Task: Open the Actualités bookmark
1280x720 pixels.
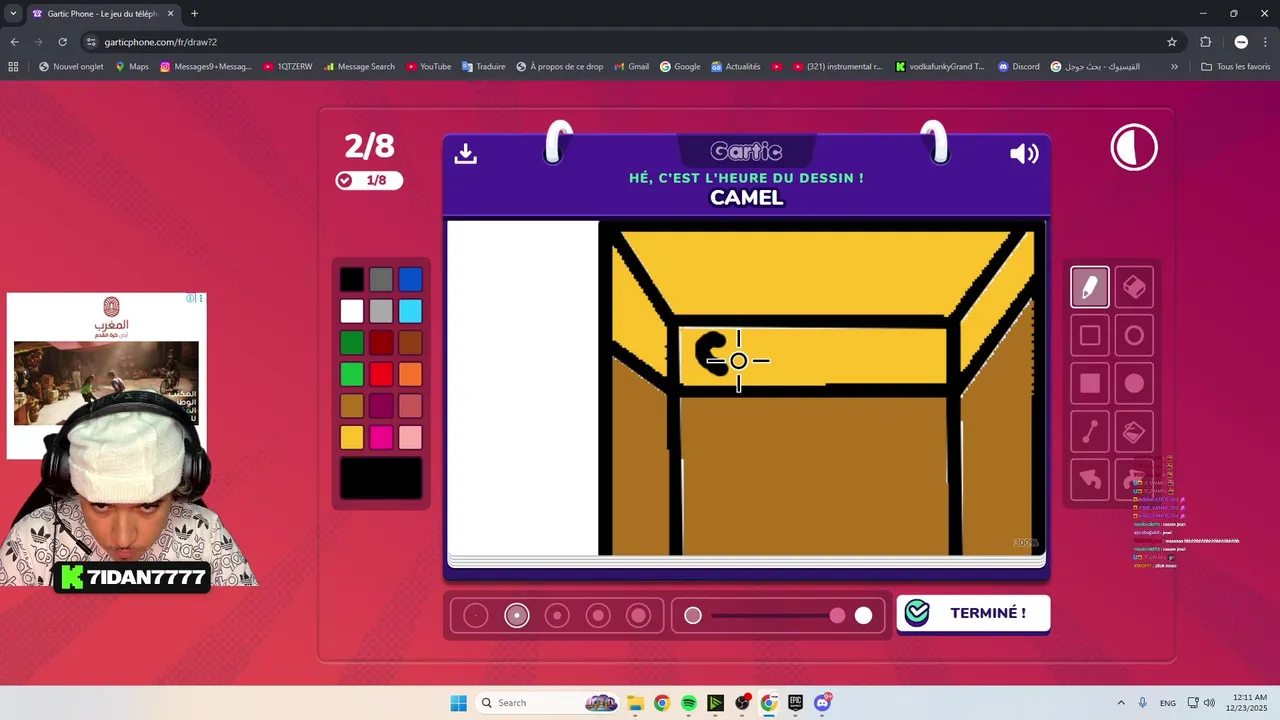Action: (735, 67)
